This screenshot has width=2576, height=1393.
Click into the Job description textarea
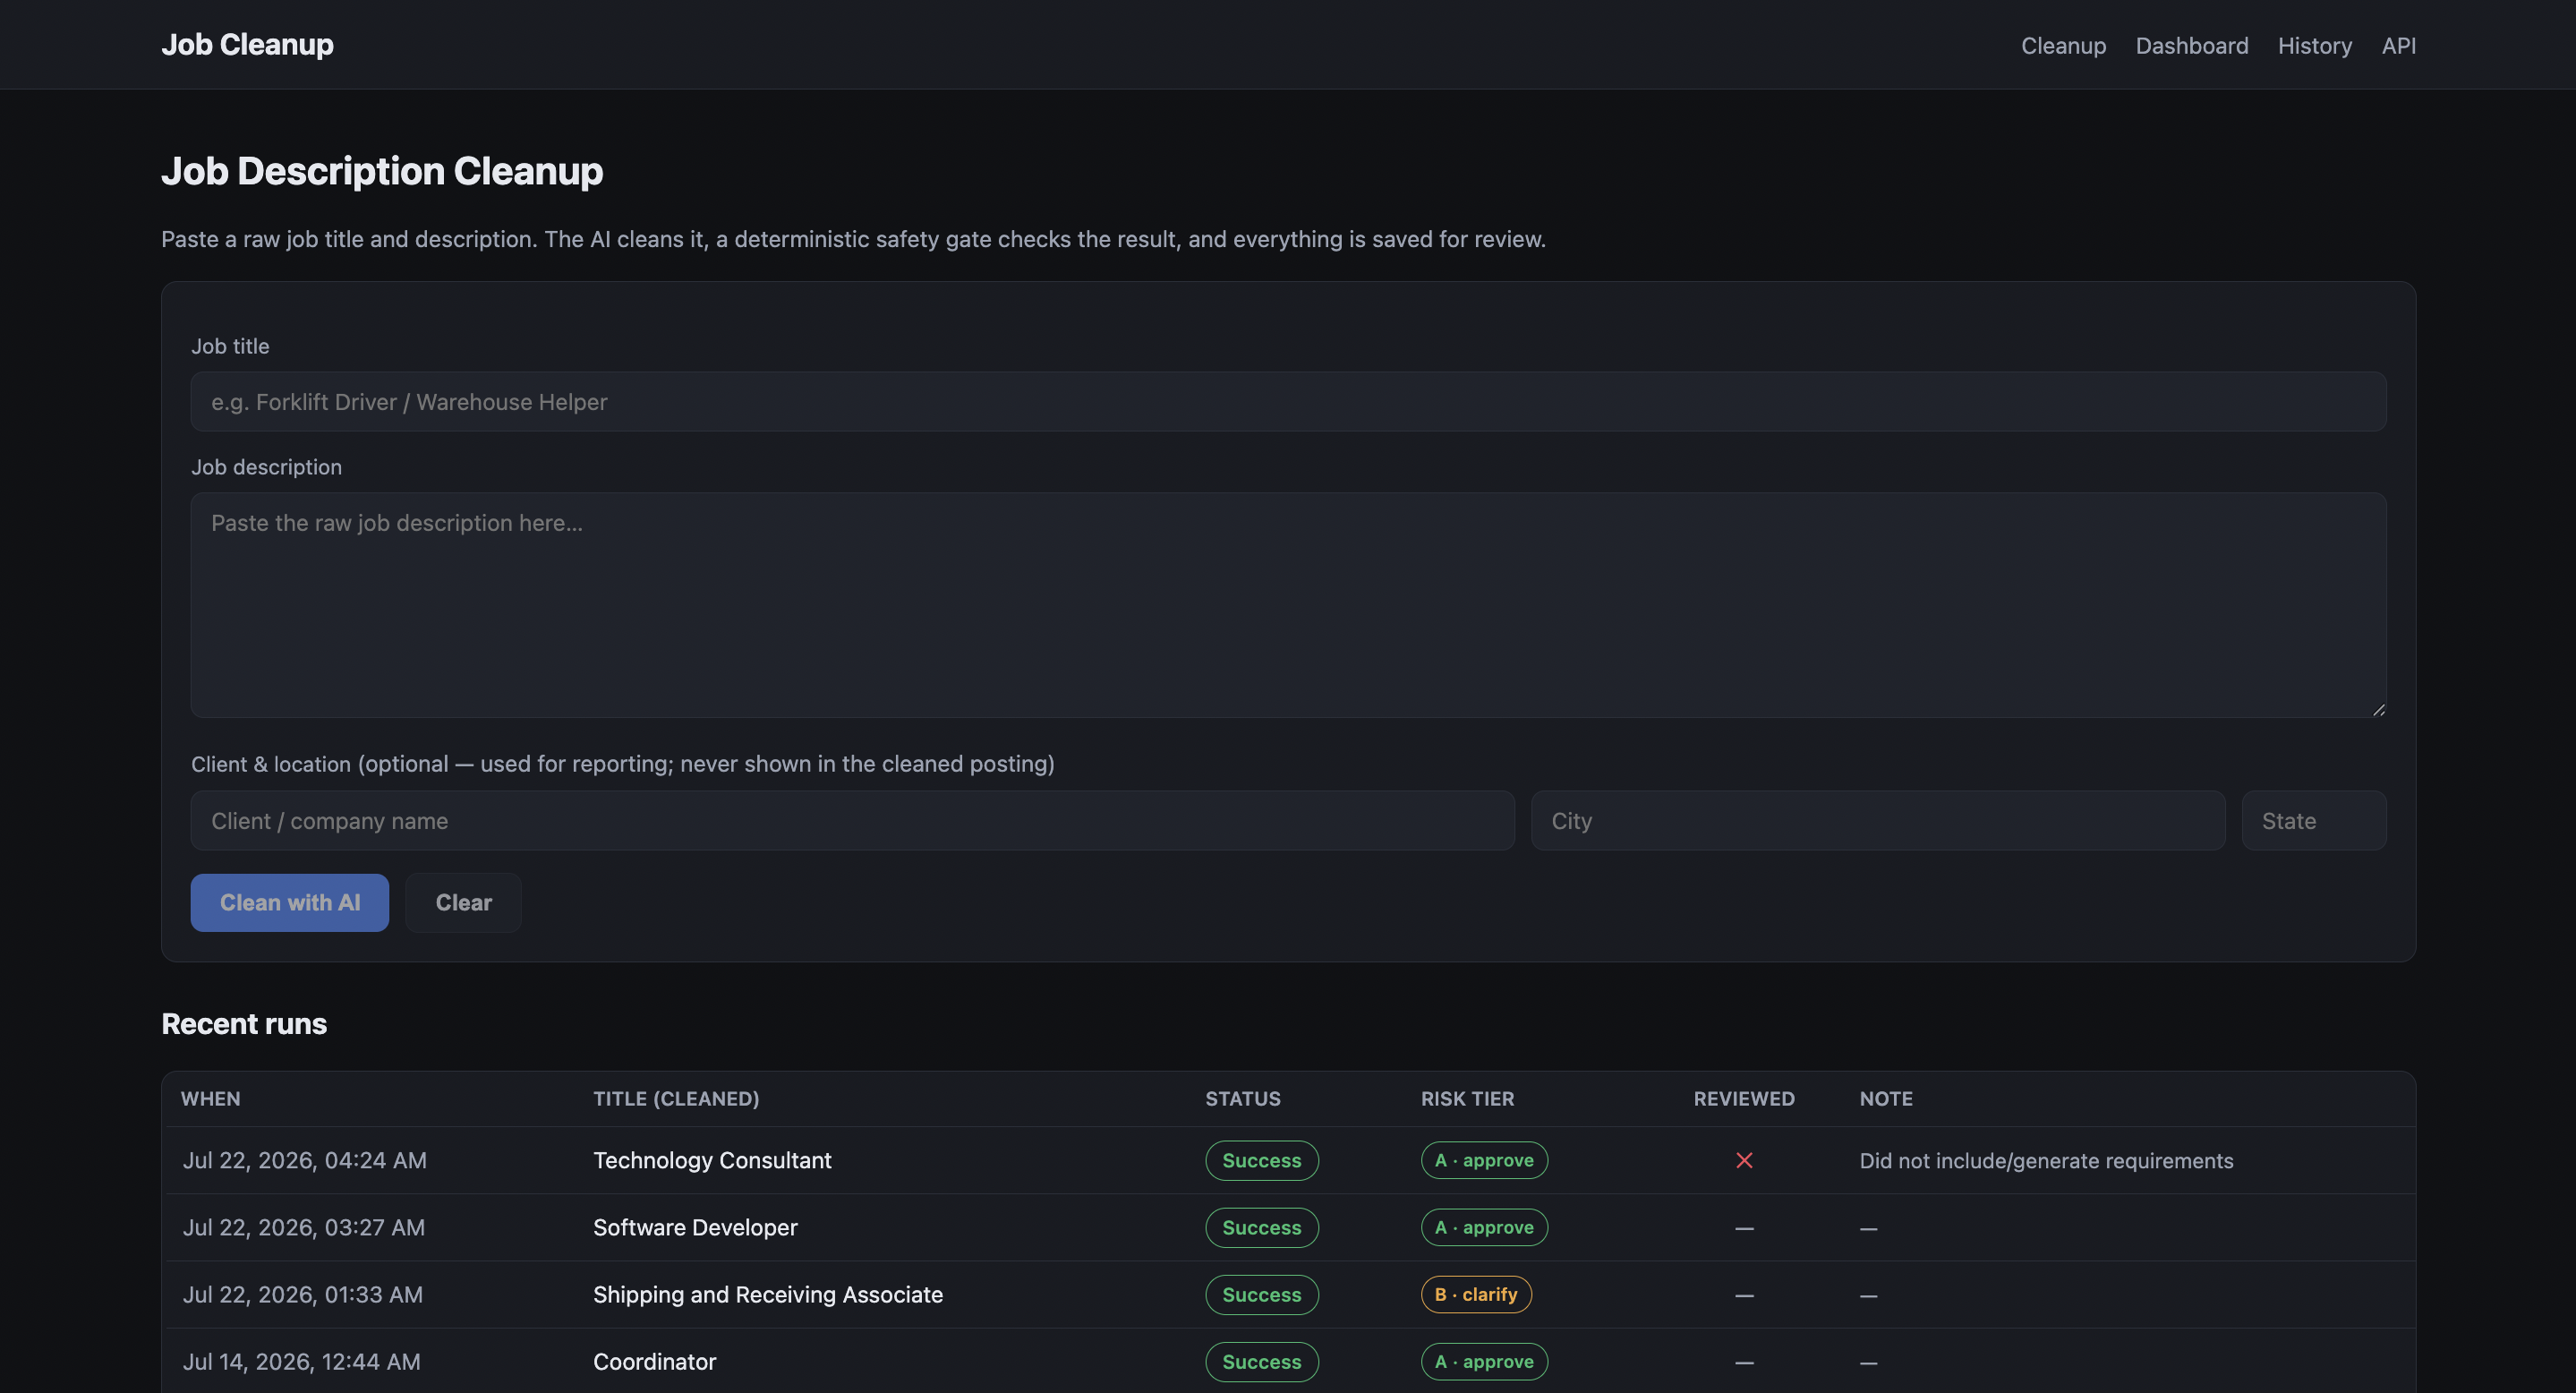coord(1288,605)
